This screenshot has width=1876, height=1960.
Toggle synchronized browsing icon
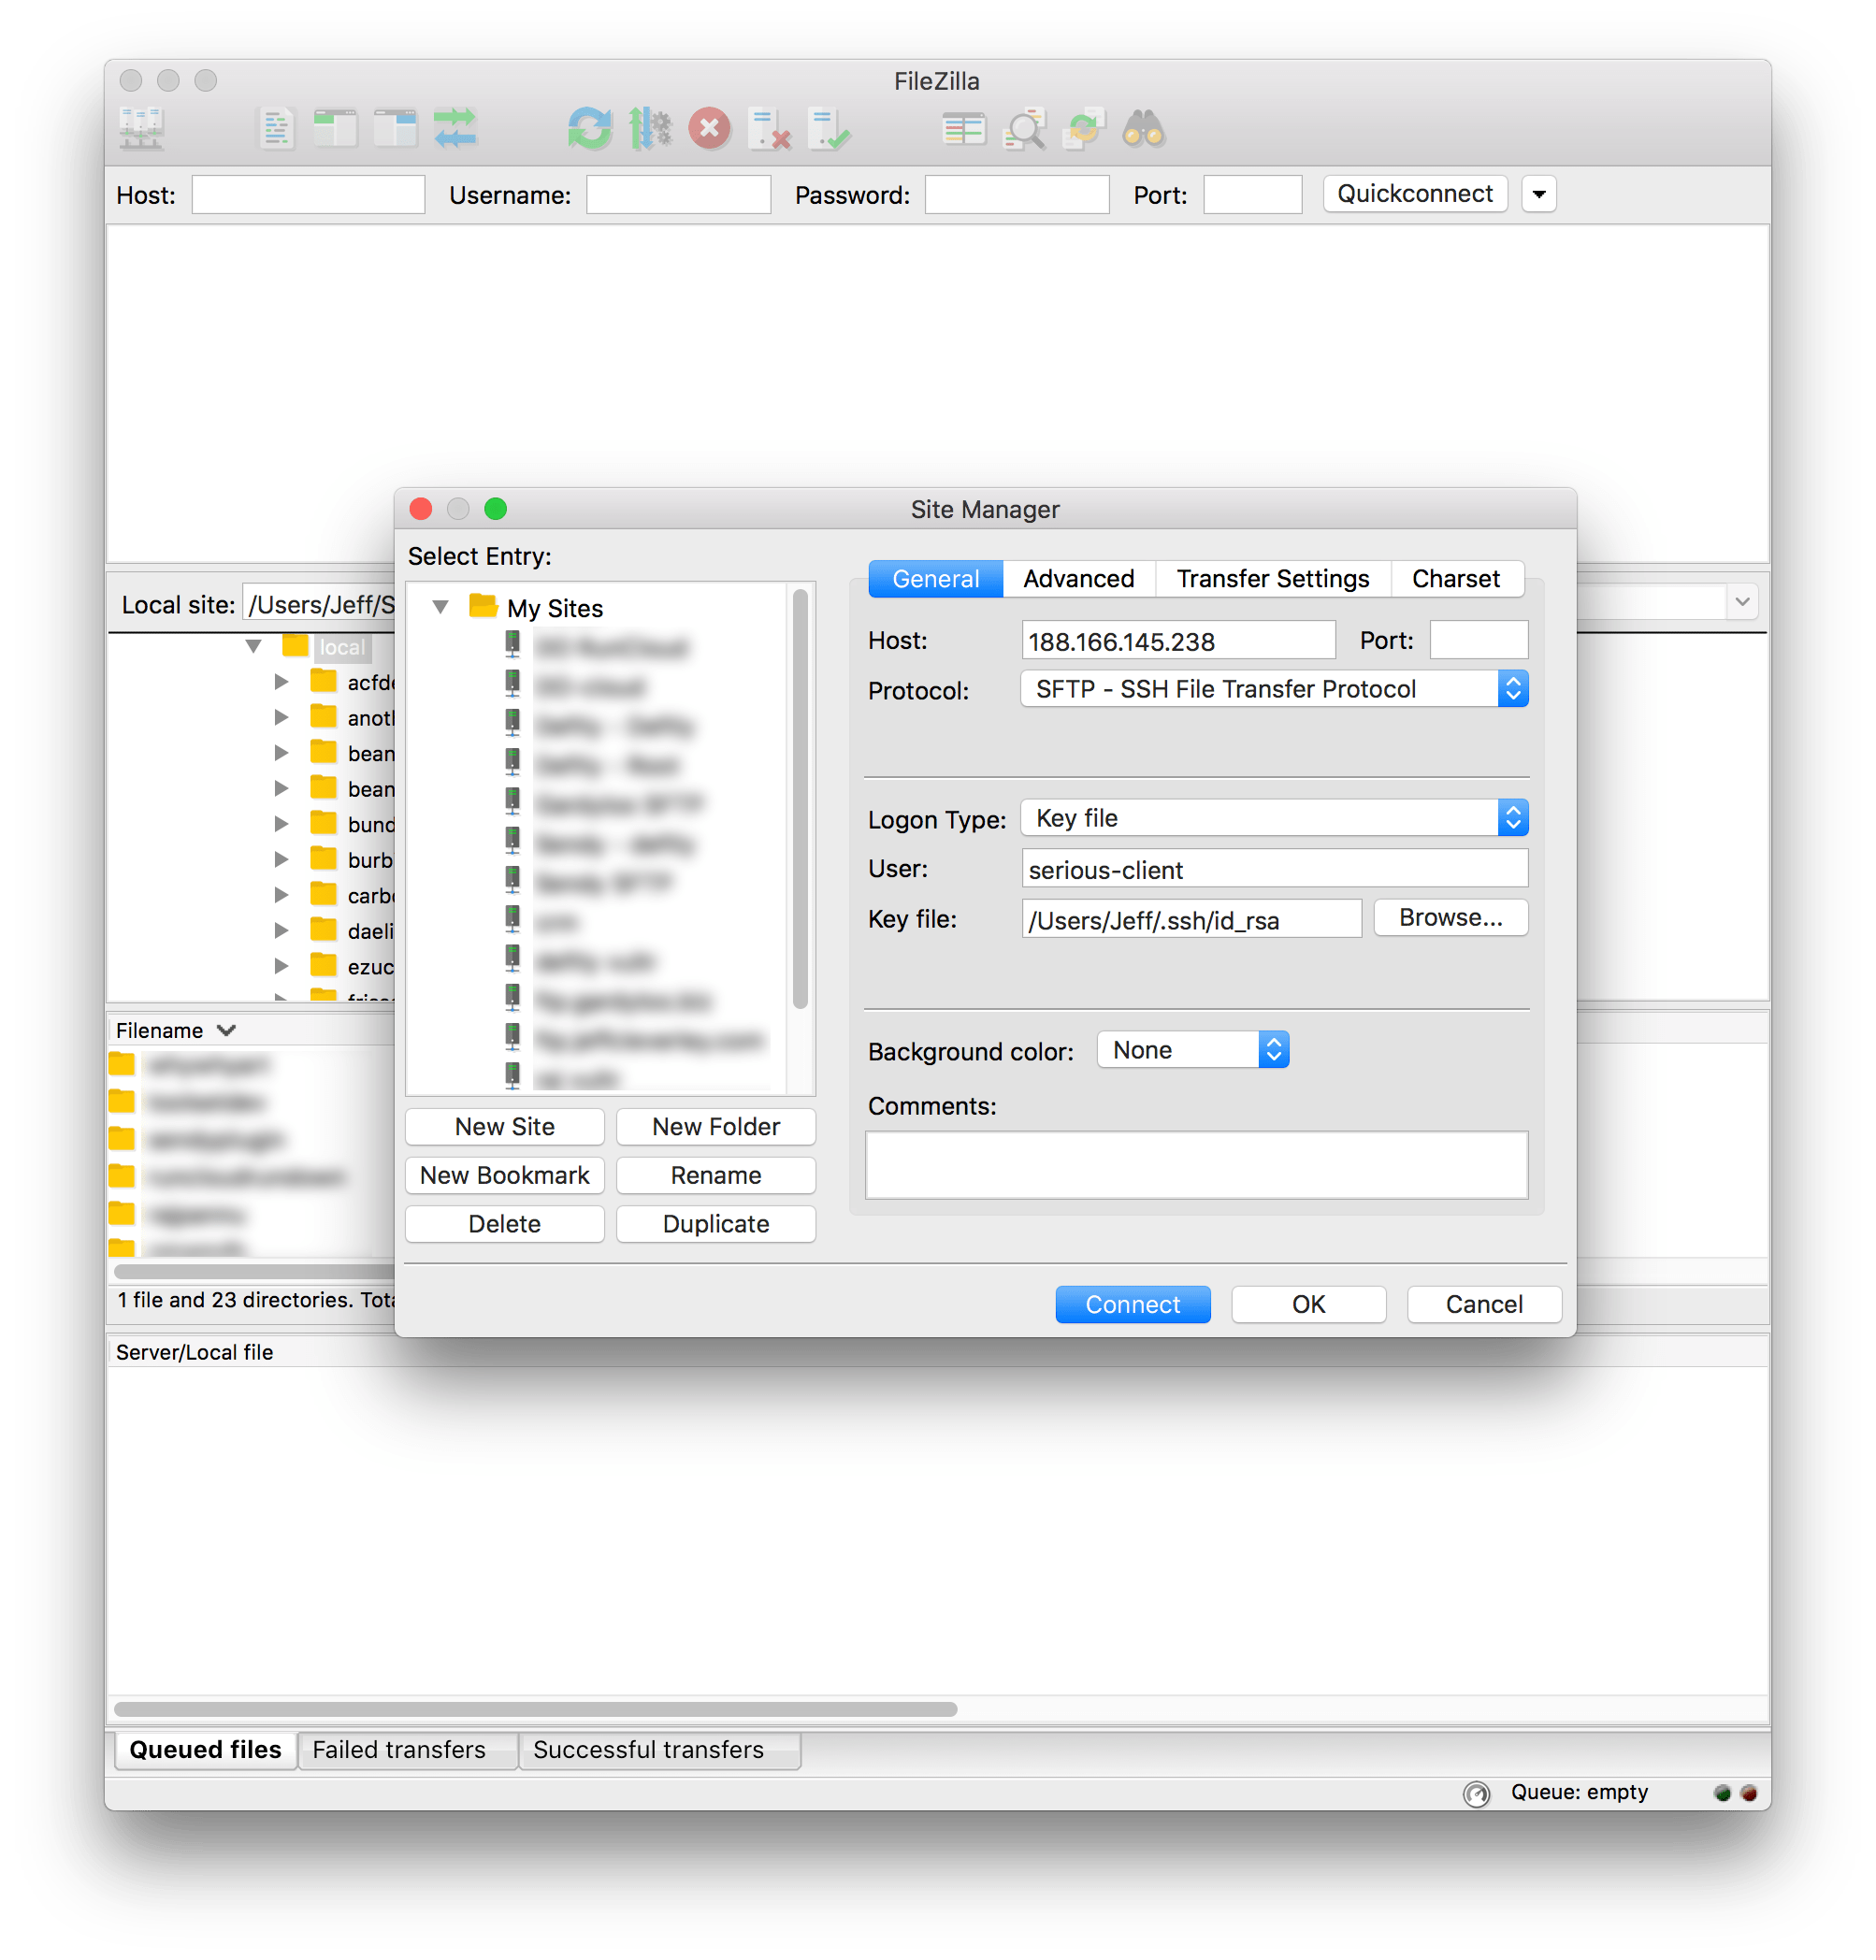pos(1084,129)
